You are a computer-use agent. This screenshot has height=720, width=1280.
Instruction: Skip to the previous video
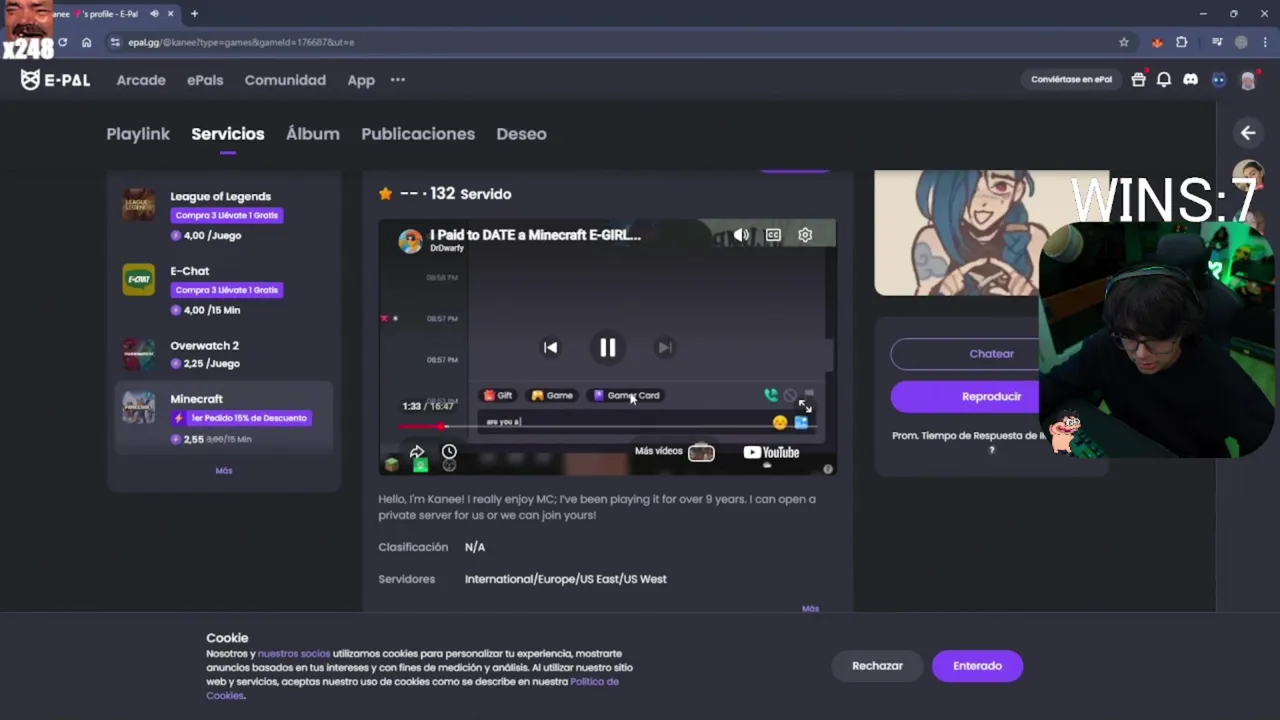click(x=550, y=347)
